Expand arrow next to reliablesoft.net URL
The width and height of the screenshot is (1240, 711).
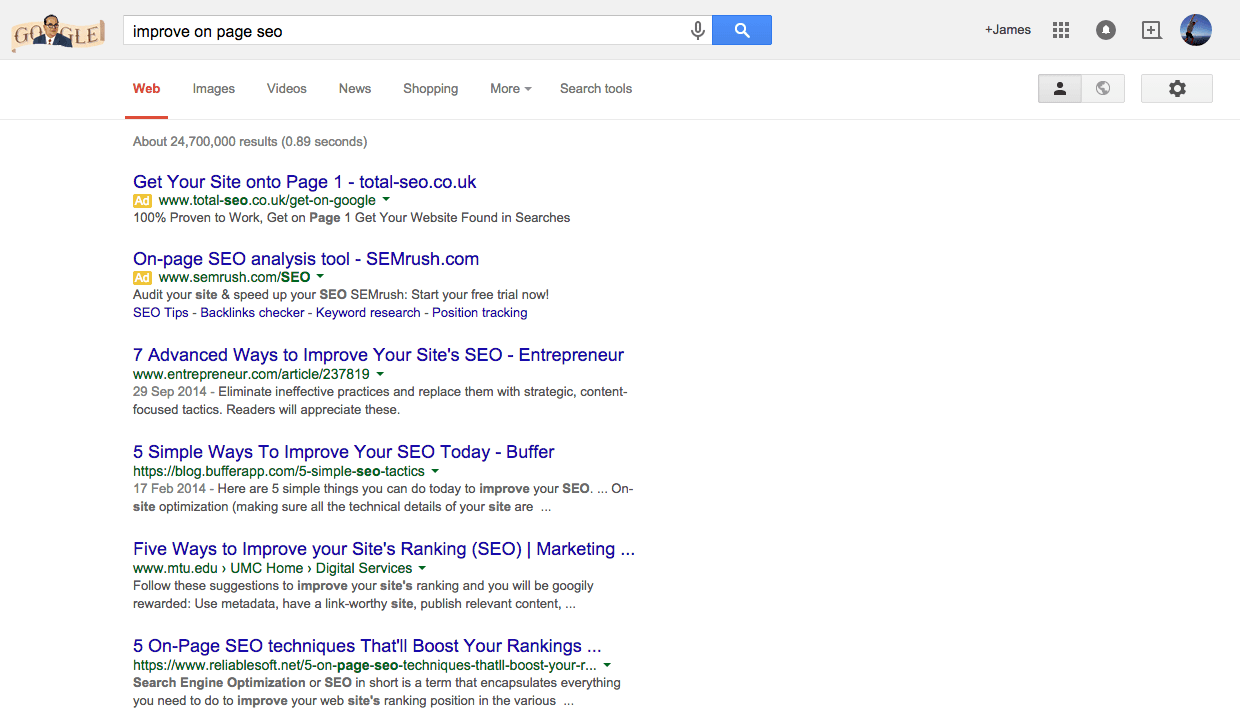[x=607, y=665]
